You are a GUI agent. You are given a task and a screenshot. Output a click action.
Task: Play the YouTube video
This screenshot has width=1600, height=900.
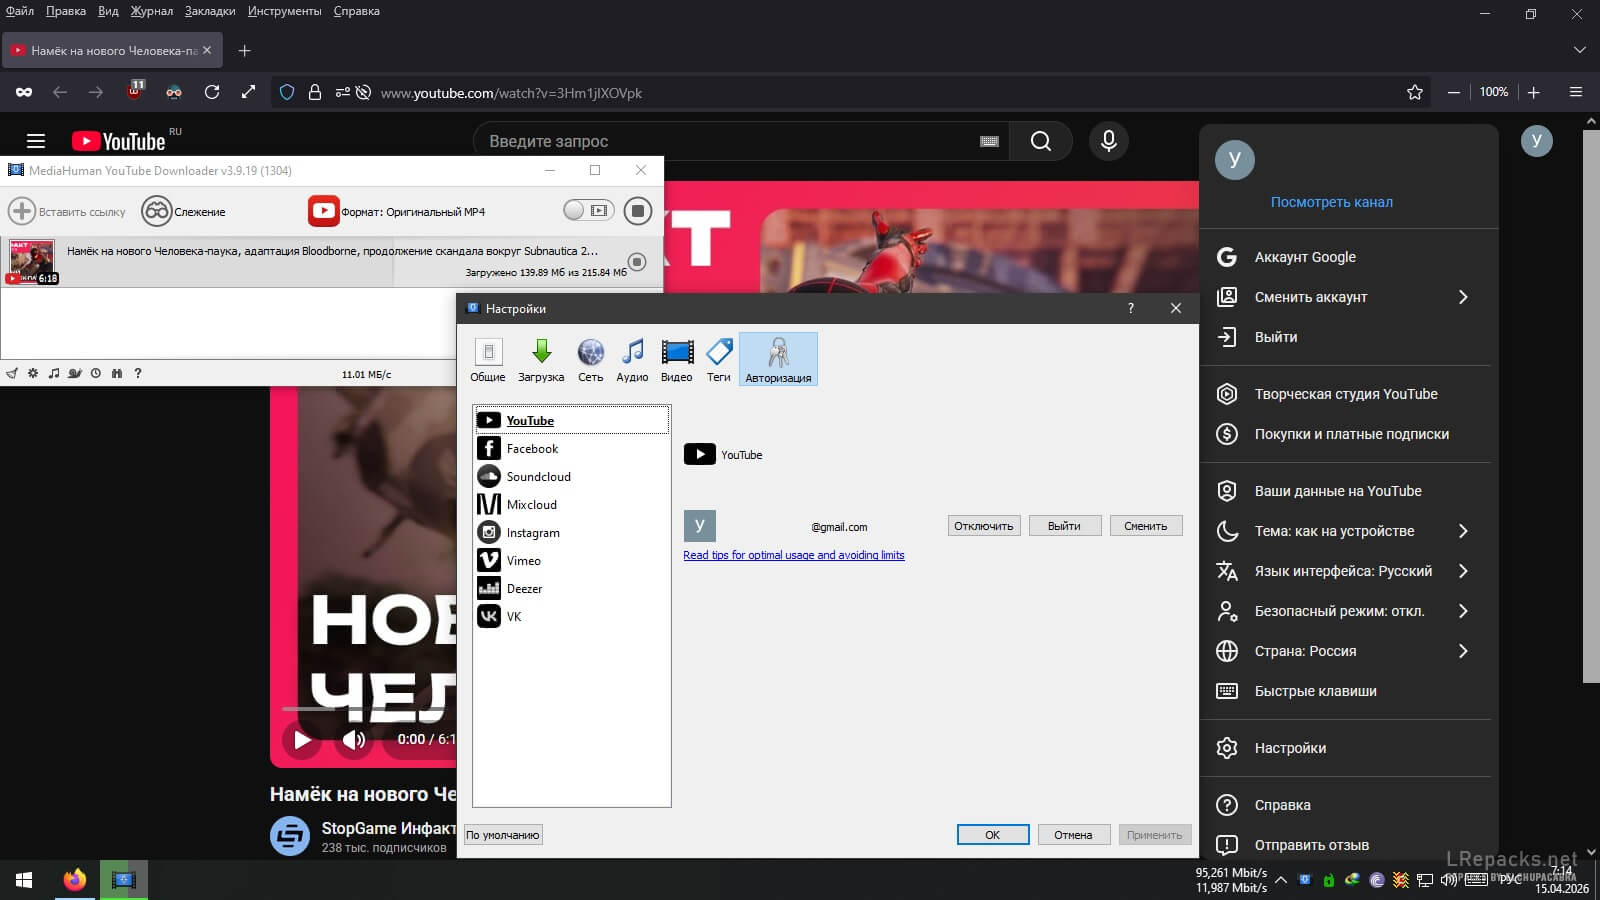(x=302, y=739)
